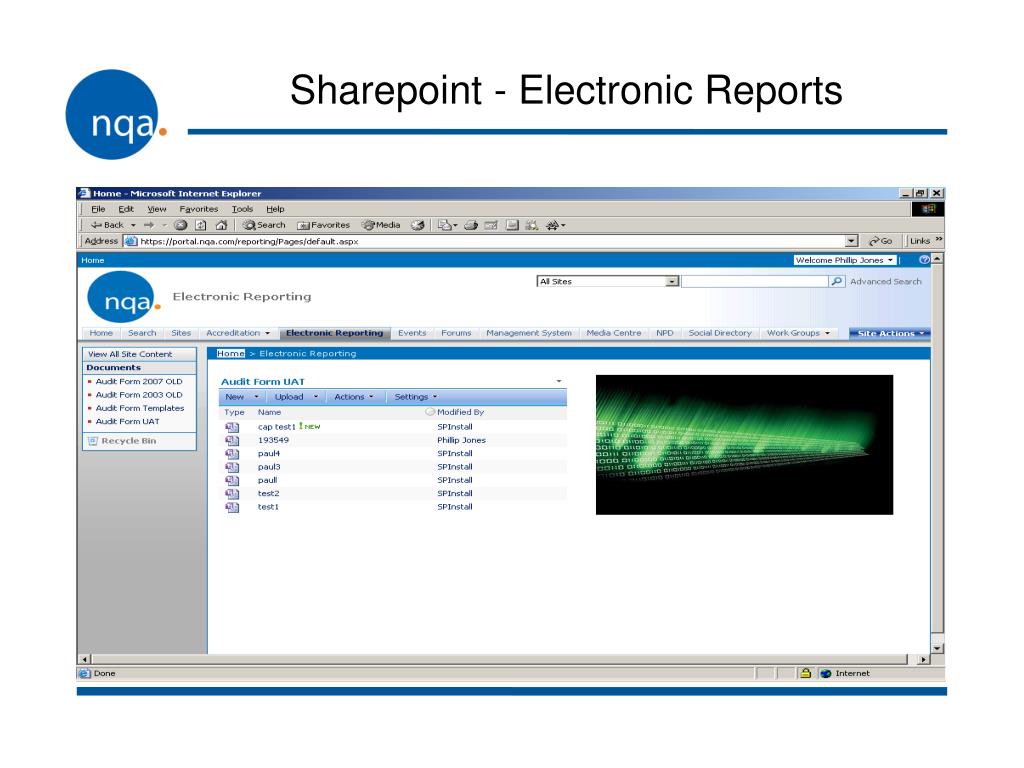Open the Media Centre tab
This screenshot has height=768, width=1024.
(614, 333)
